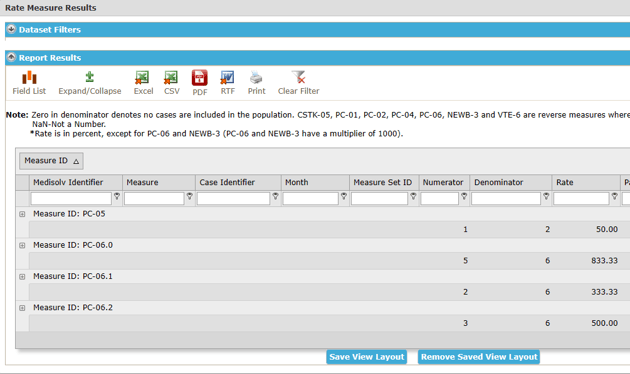The height and width of the screenshot is (374, 630).
Task: Focus the Numerator filter field
Action: [x=440, y=198]
